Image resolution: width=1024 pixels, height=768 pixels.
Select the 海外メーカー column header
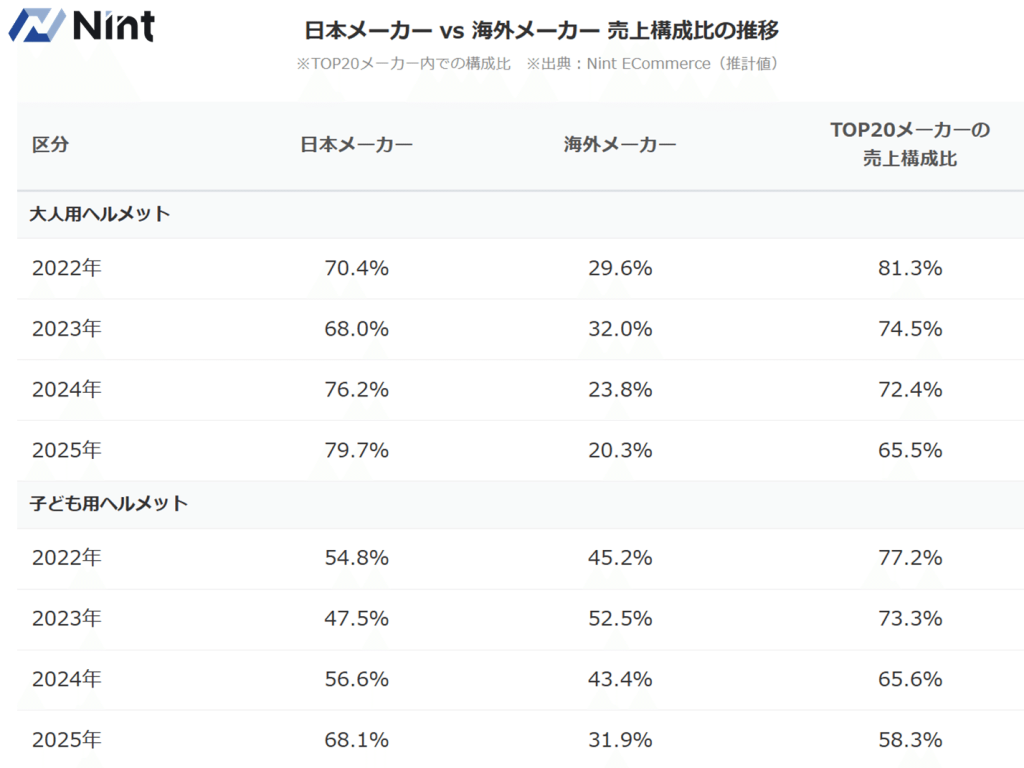(x=620, y=144)
